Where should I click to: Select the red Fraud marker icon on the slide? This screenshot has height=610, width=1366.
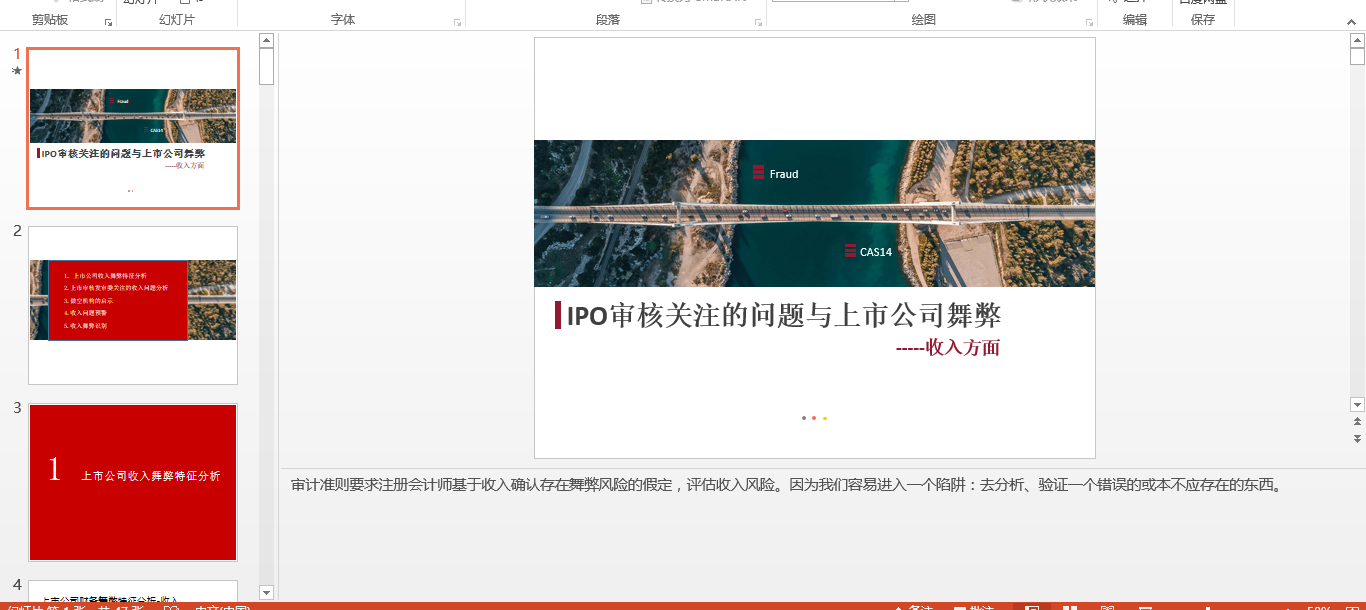point(758,173)
